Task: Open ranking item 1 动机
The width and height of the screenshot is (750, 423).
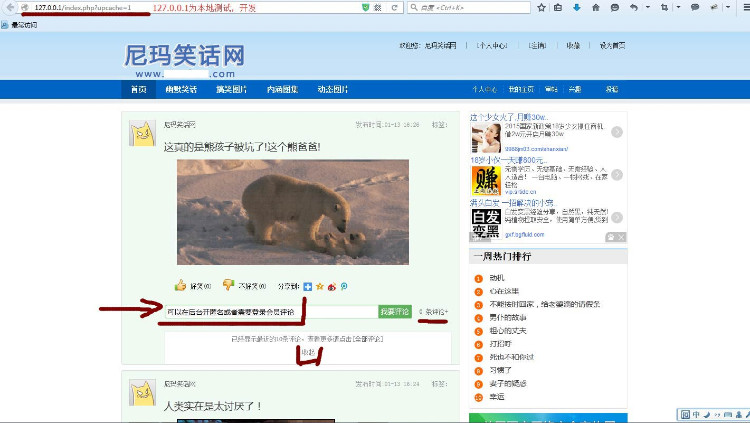Action: click(x=497, y=278)
